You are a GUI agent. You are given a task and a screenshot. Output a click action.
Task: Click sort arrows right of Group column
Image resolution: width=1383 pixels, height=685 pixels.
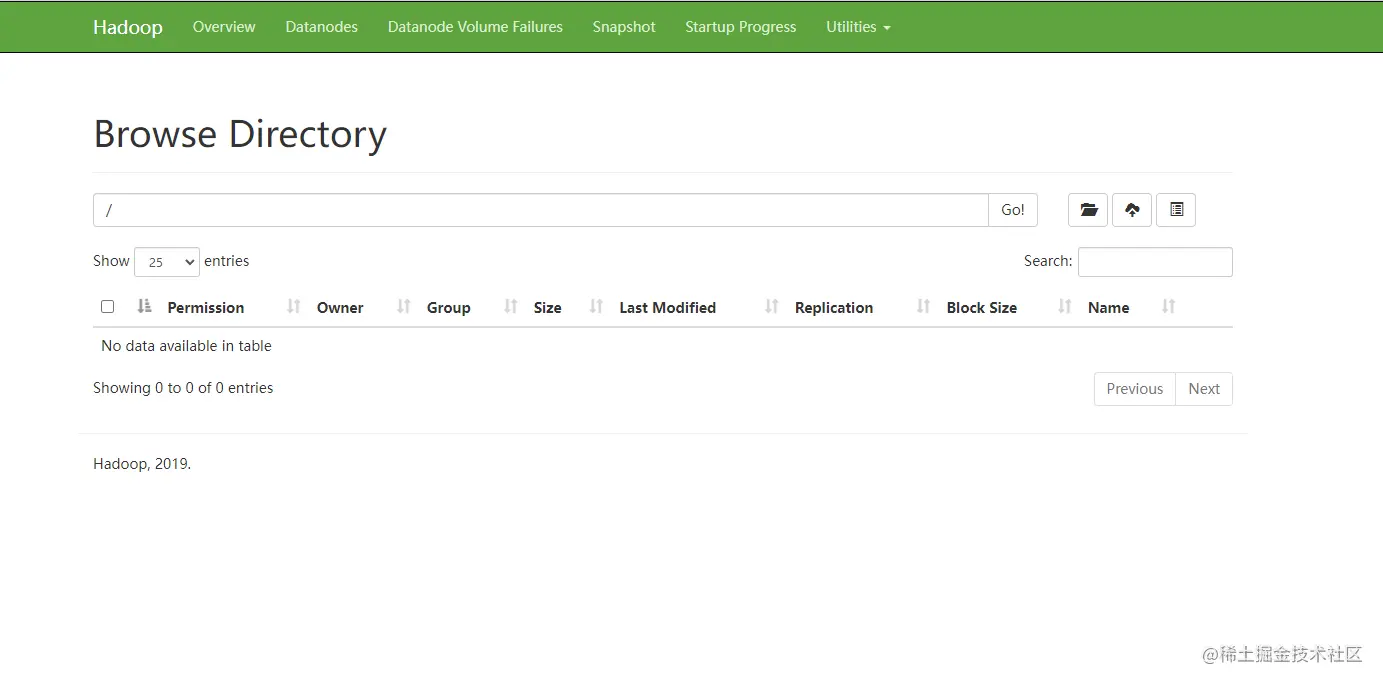coord(511,307)
